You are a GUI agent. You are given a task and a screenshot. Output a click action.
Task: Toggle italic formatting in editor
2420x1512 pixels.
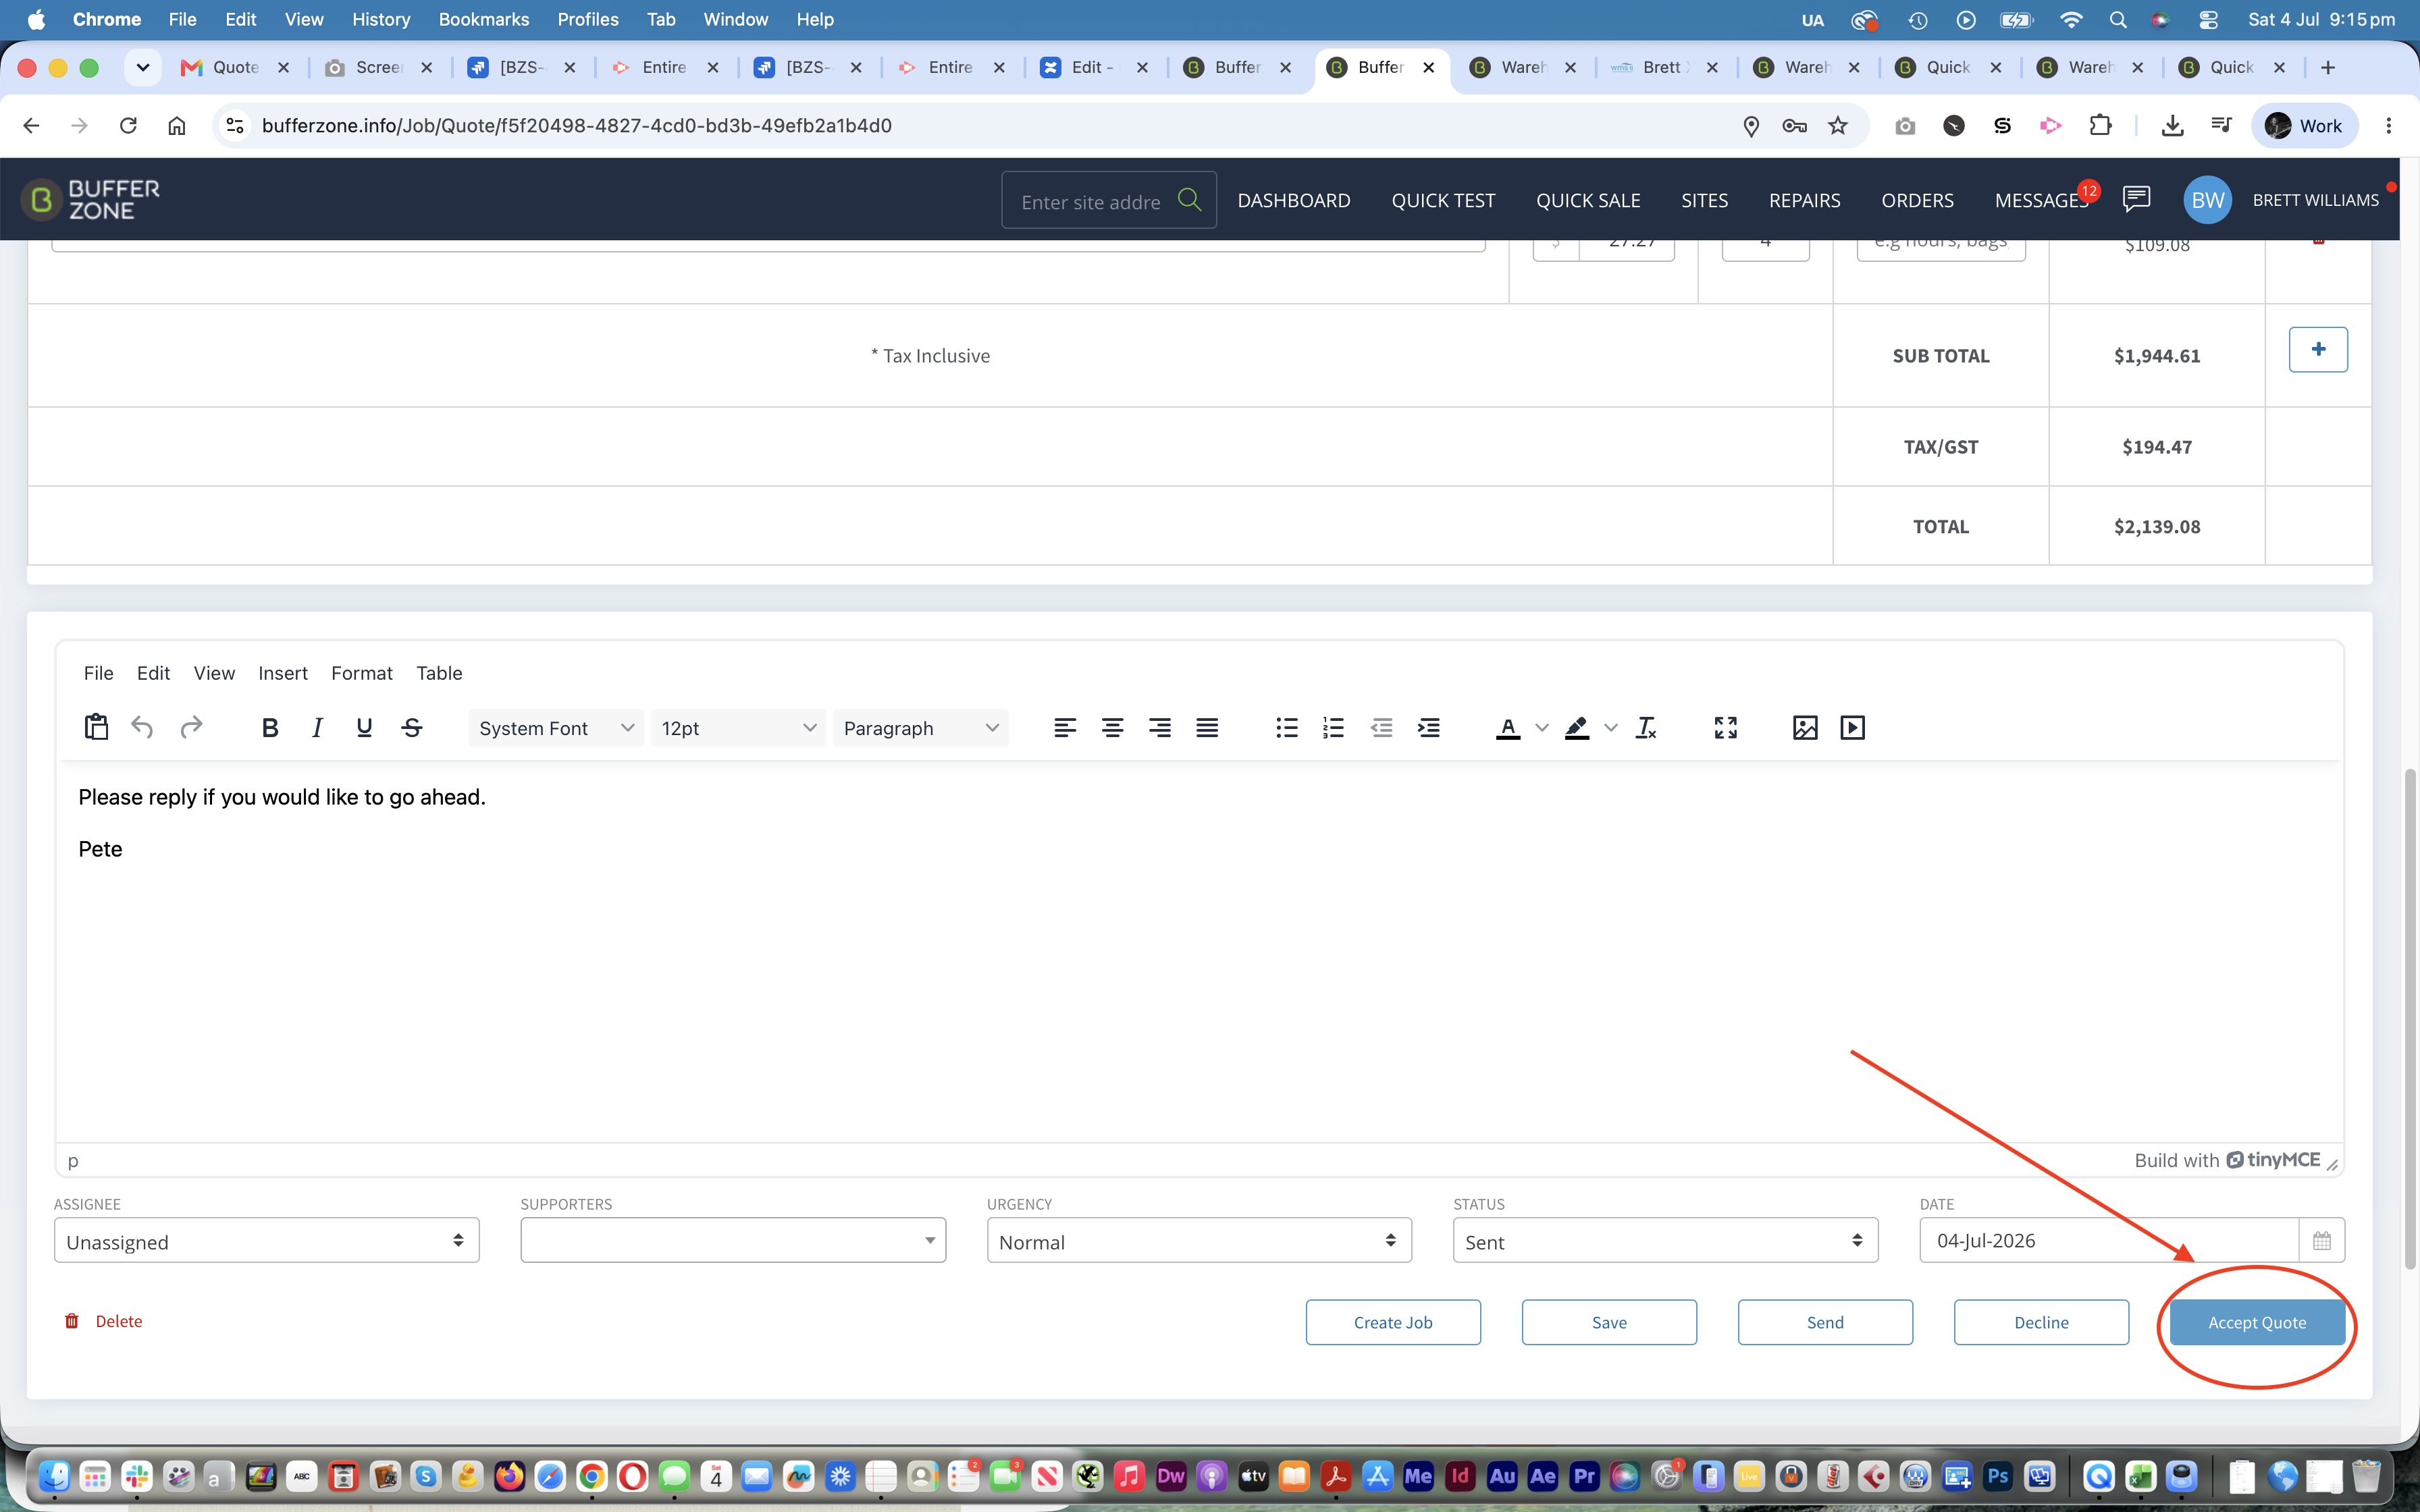(x=317, y=728)
